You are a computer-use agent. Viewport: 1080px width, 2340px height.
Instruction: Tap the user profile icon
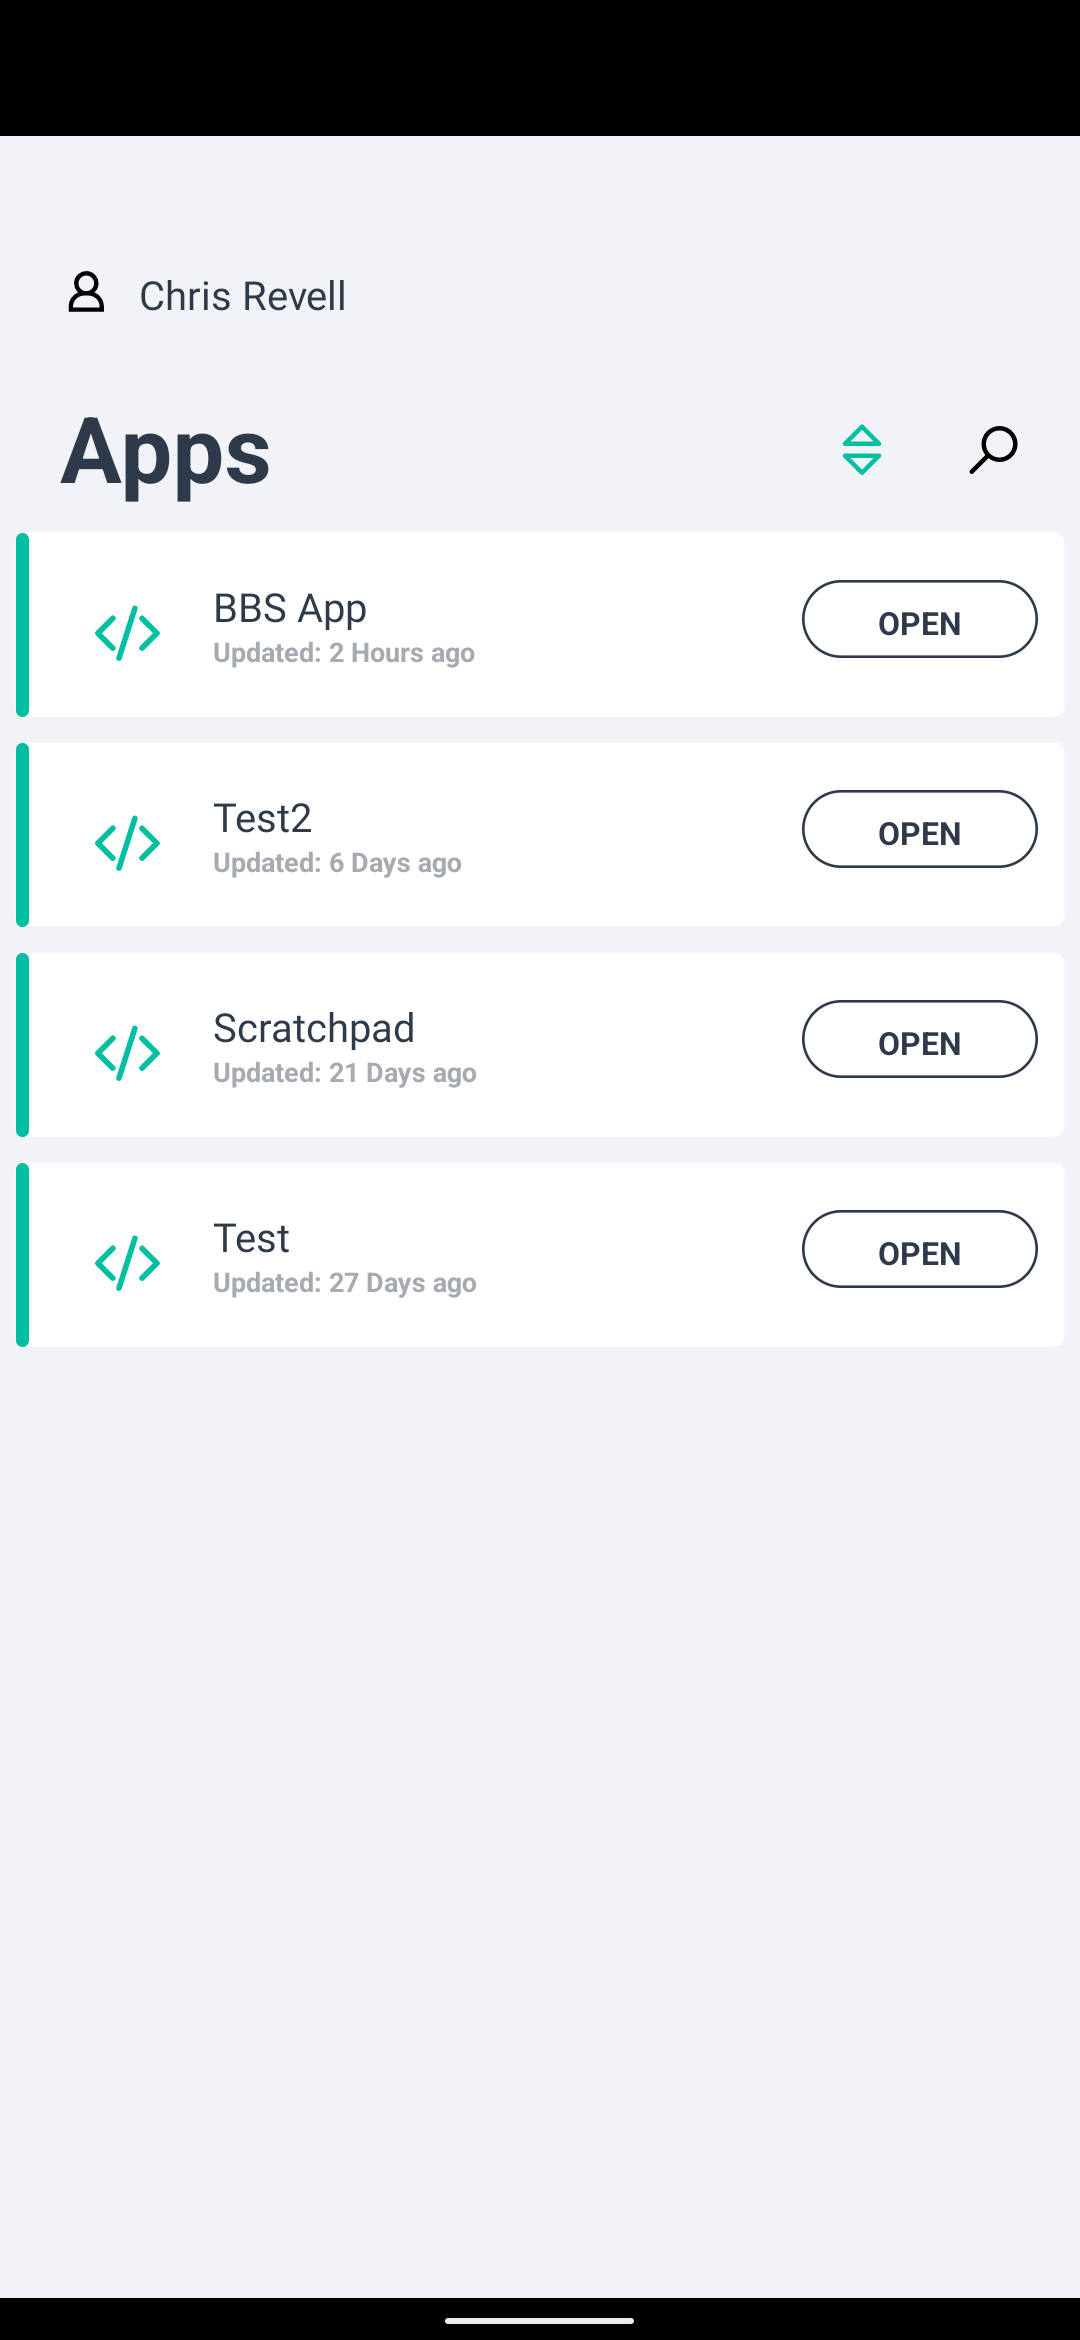86,292
